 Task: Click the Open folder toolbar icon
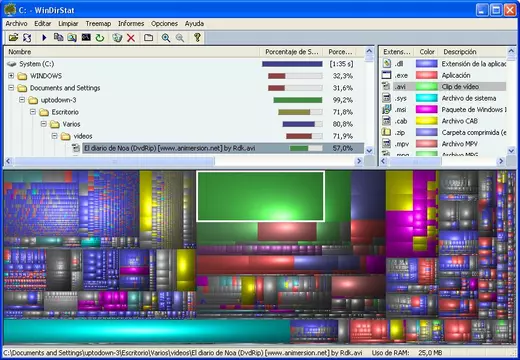click(13, 37)
